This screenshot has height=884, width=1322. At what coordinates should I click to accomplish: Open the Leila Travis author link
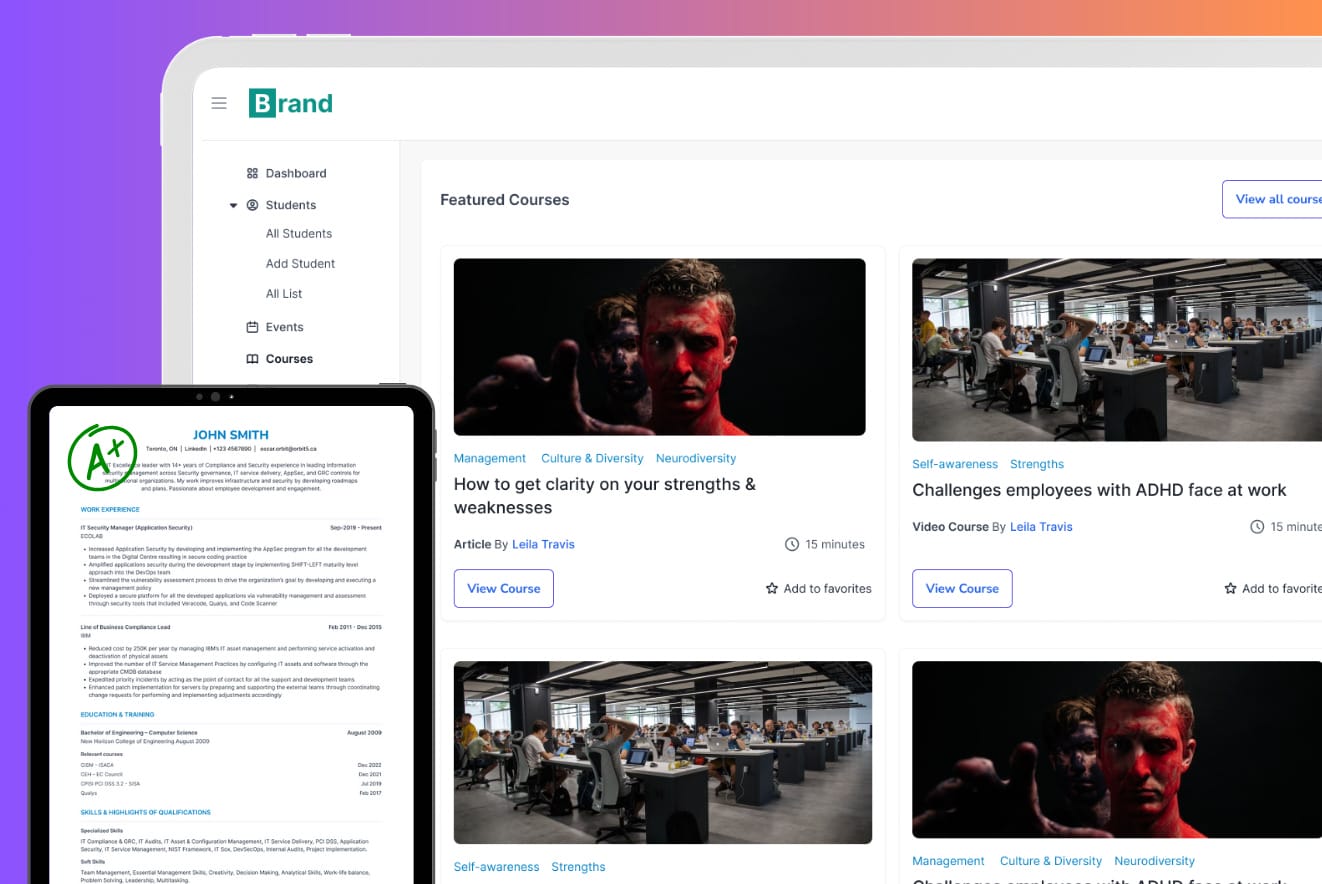(x=543, y=544)
